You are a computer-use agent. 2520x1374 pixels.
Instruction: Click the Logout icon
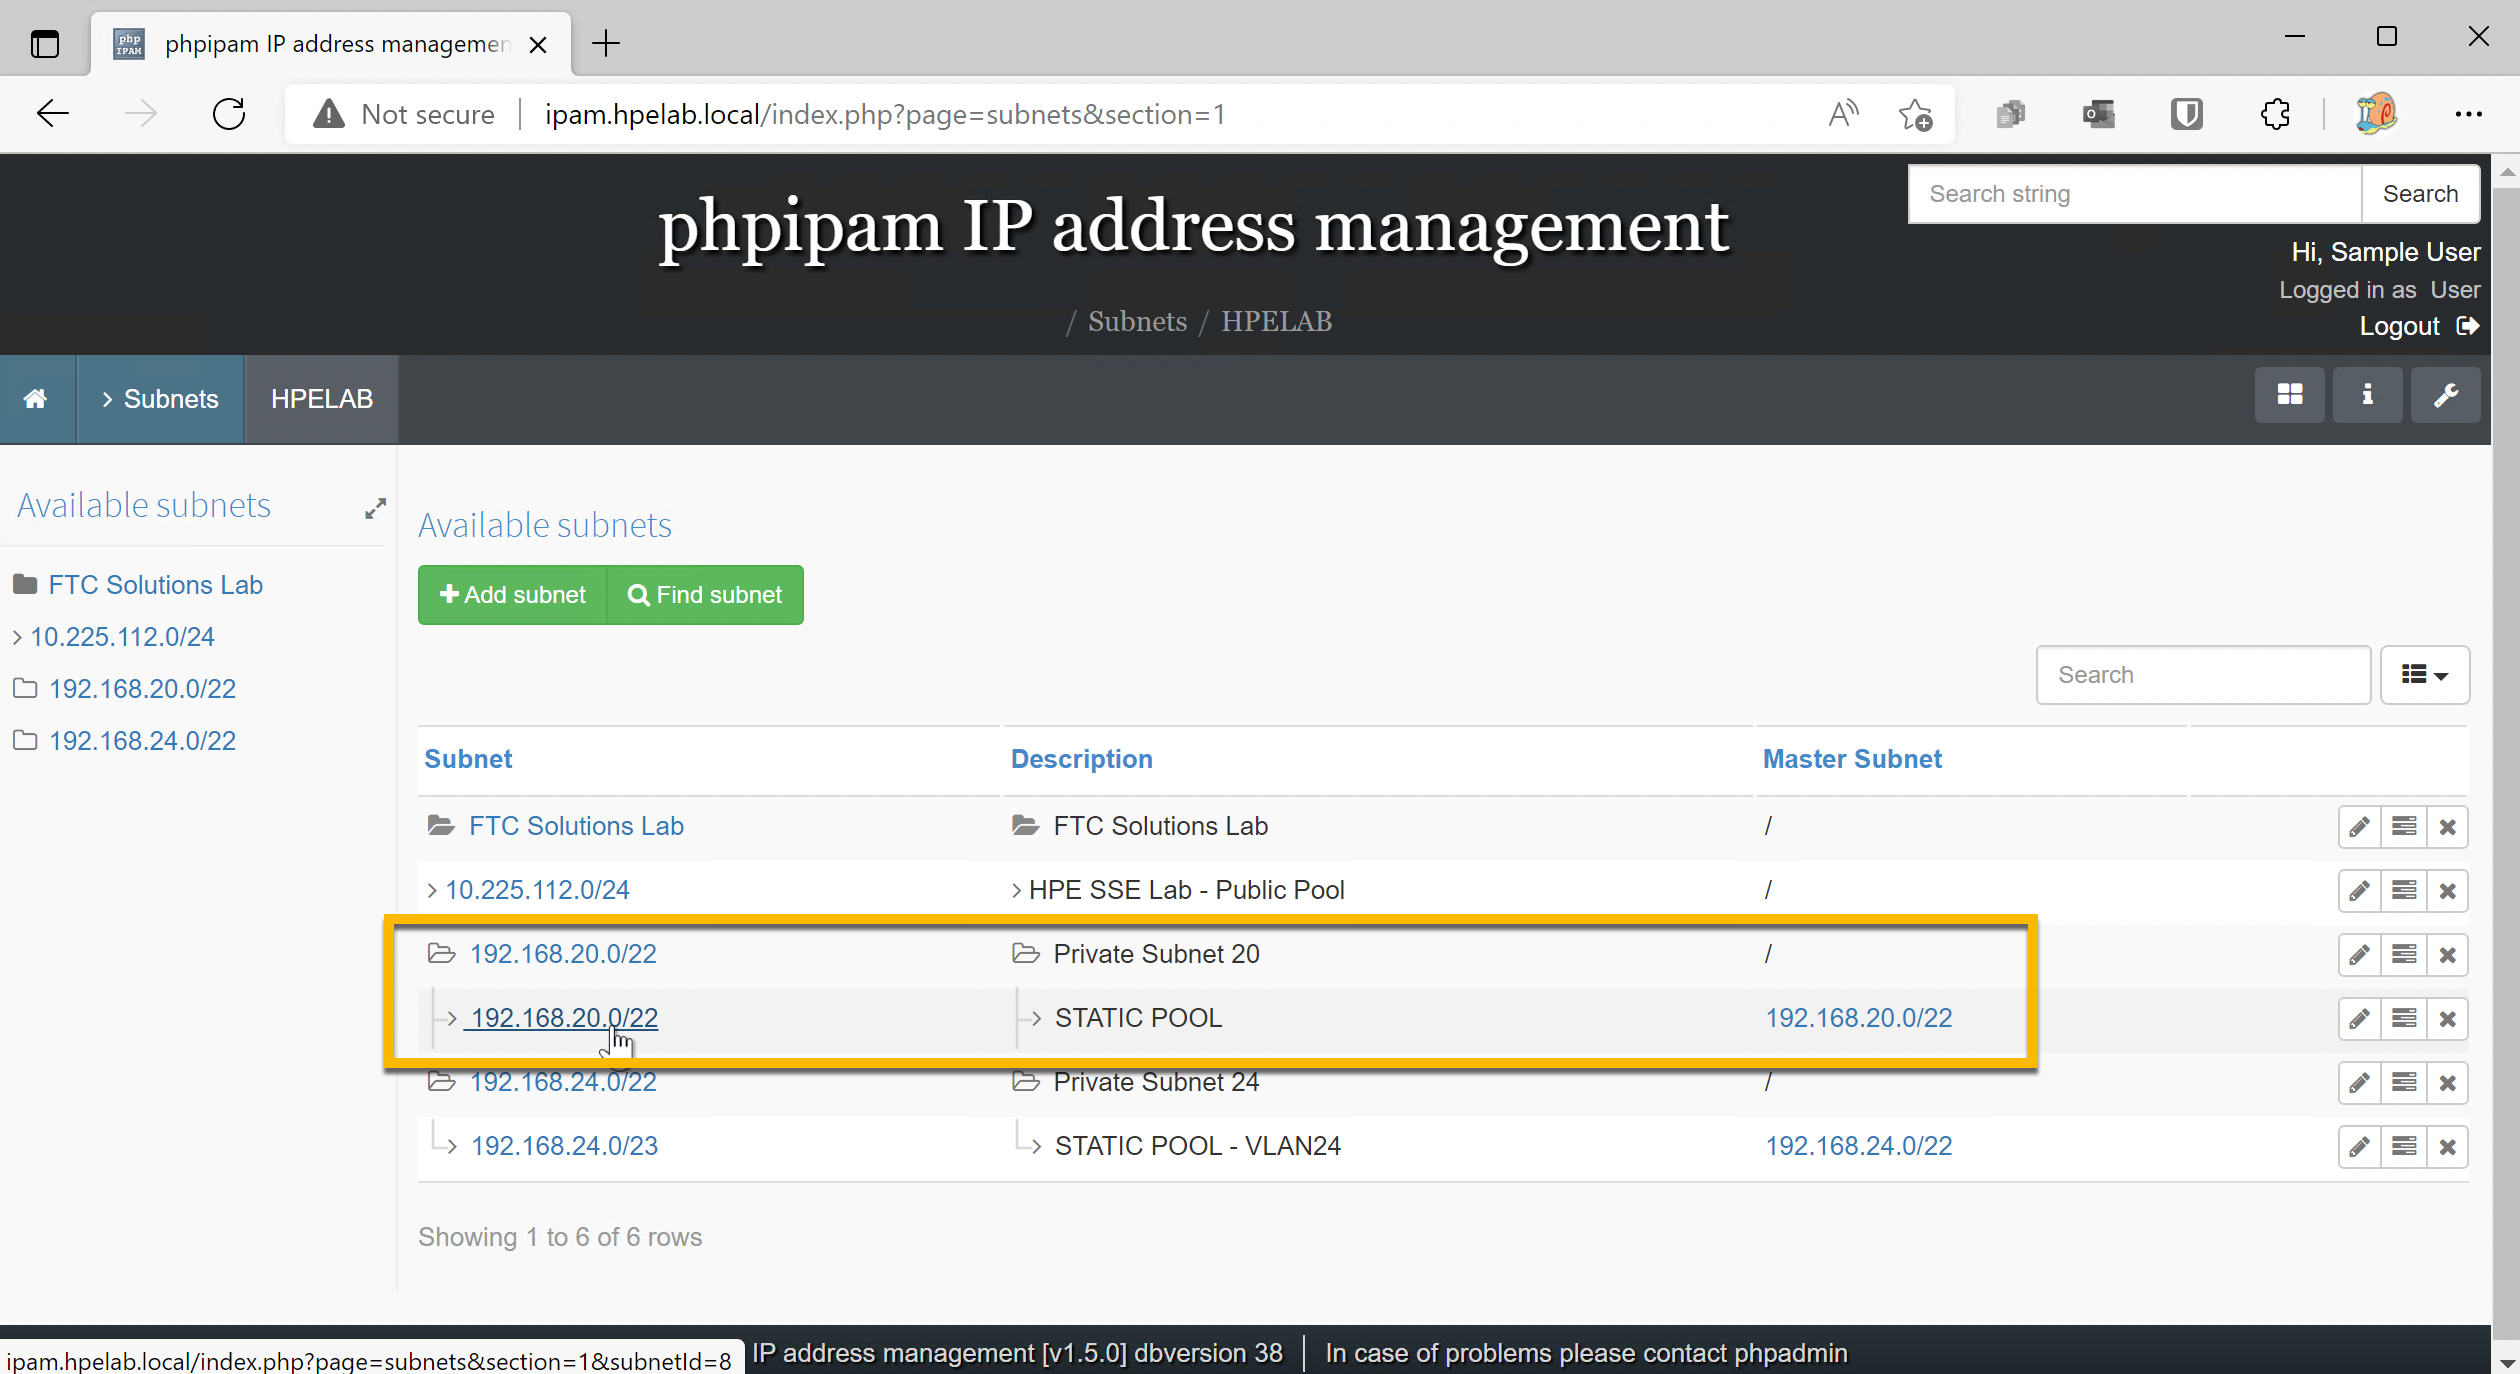point(2468,326)
